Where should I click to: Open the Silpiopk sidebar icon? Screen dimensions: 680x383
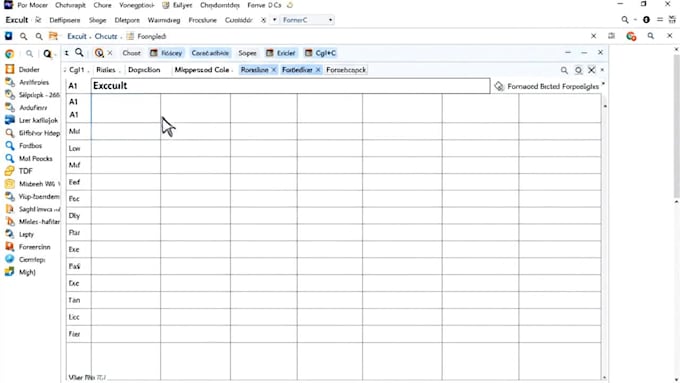coord(10,95)
